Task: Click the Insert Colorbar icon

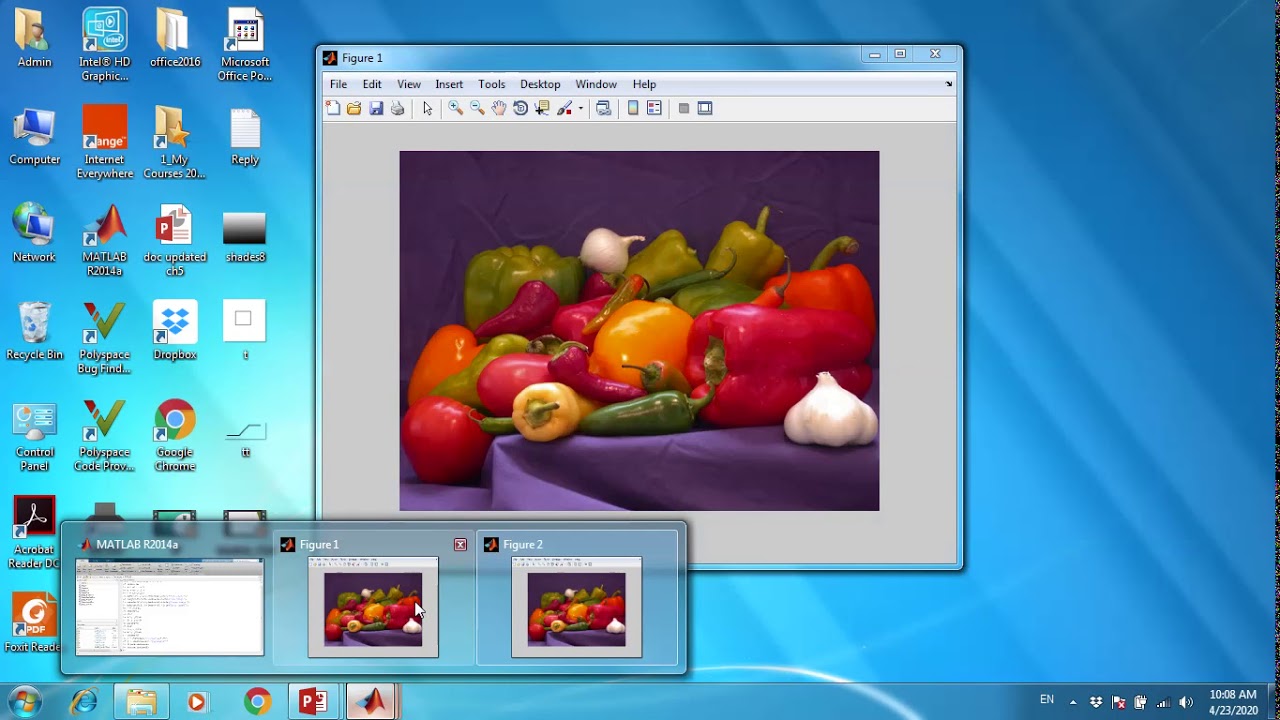Action: click(633, 108)
